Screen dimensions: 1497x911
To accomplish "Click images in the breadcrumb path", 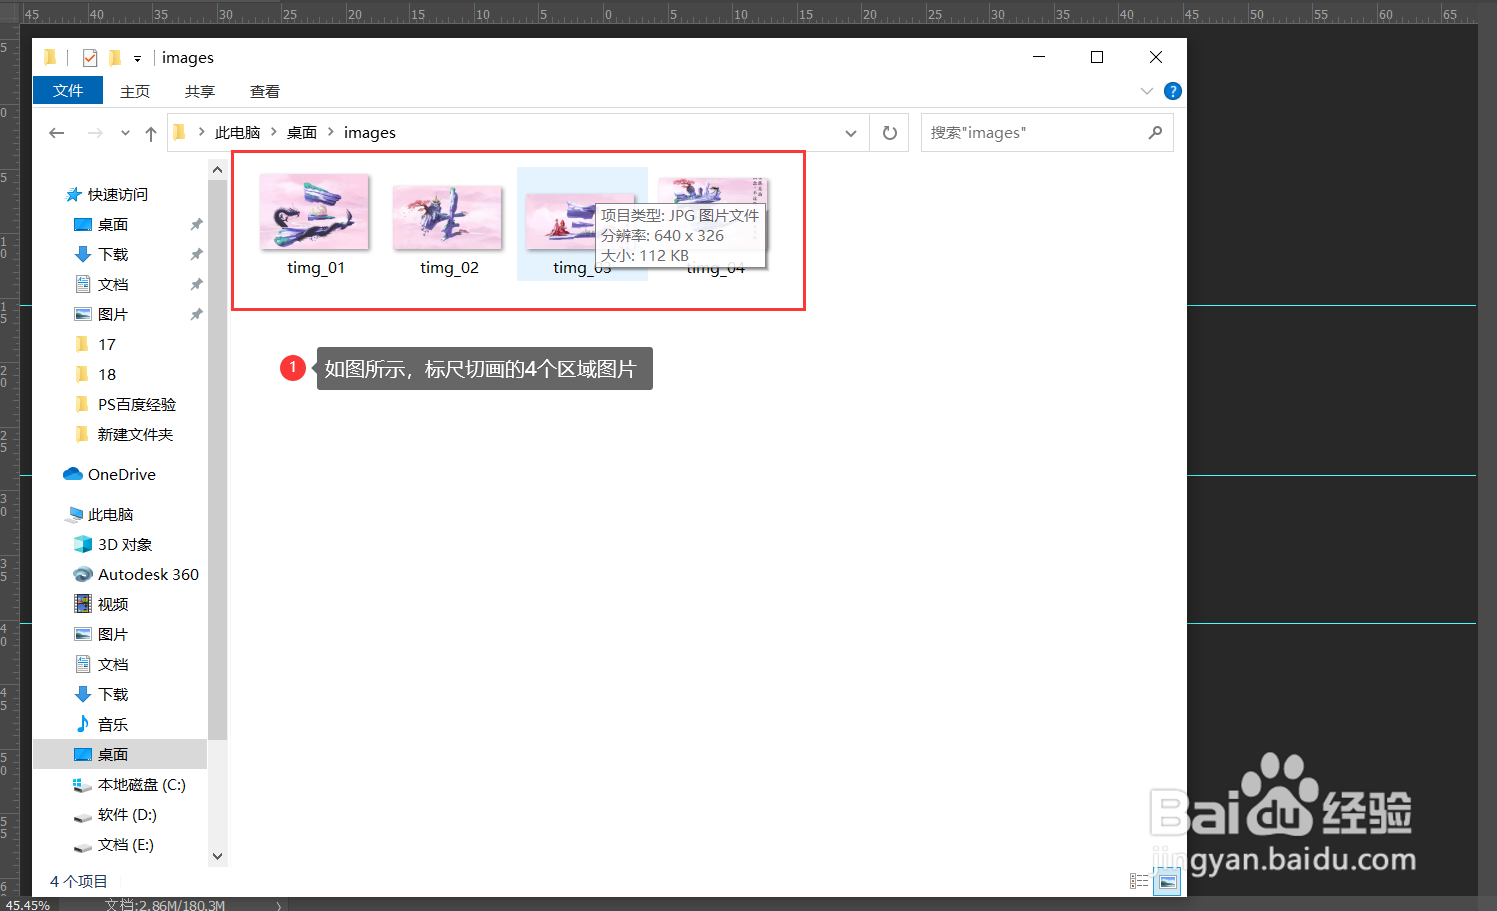I will (x=370, y=133).
